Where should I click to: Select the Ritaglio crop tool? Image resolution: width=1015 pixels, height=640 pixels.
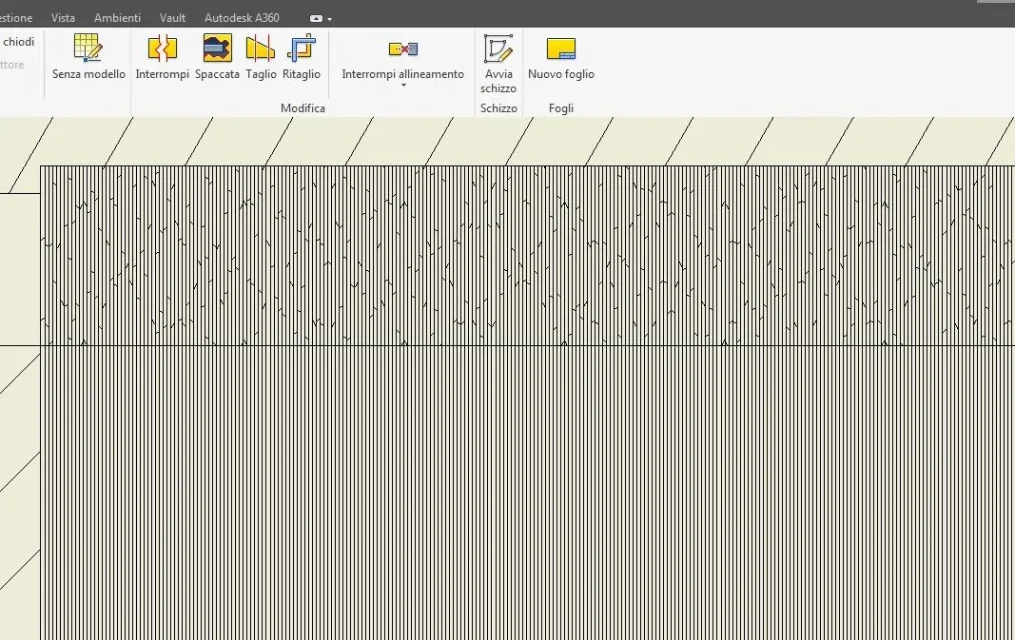click(x=301, y=48)
